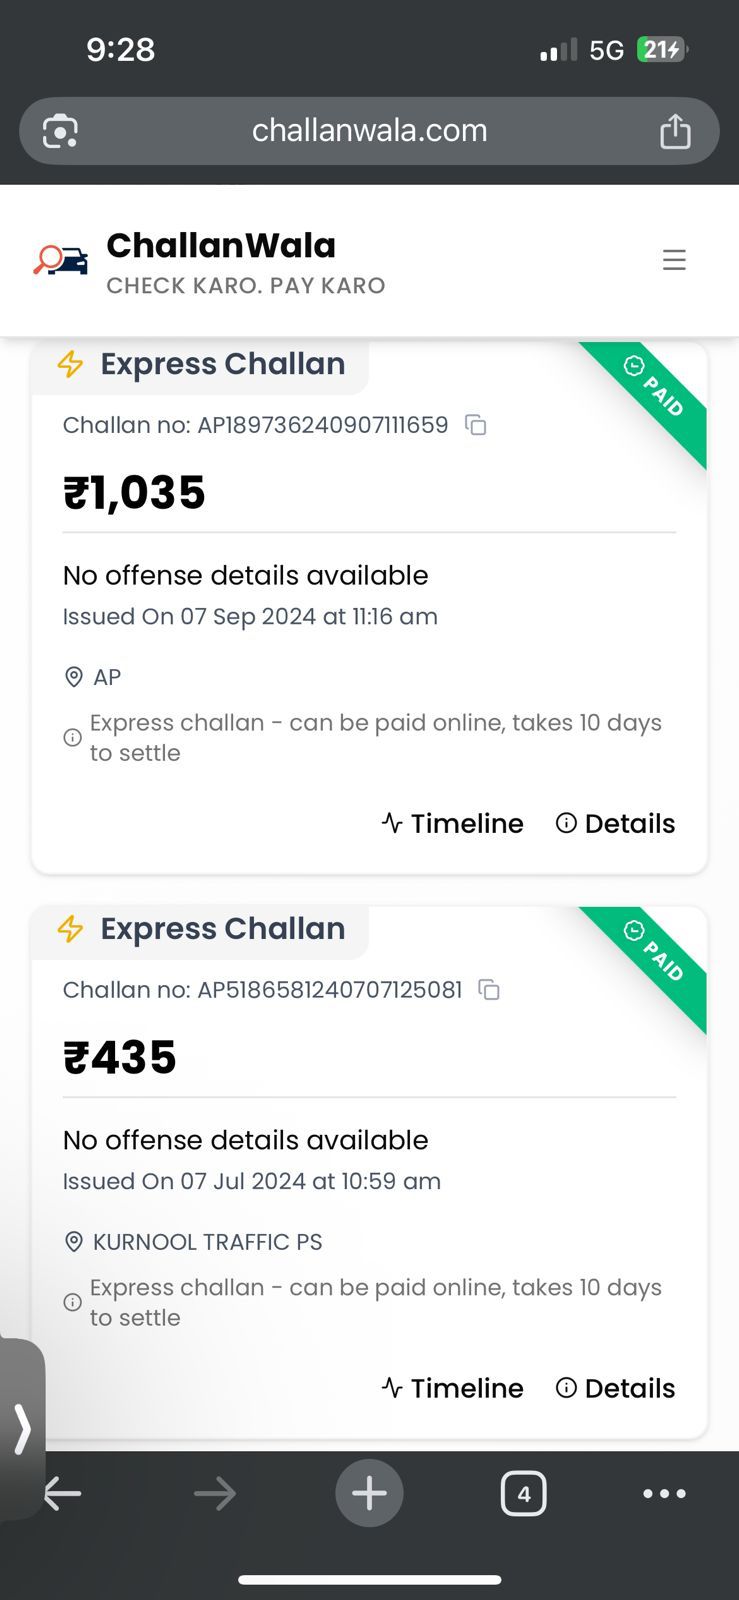This screenshot has height=1600, width=739.
Task: Open browser more options (three dots)
Action: coord(664,1493)
